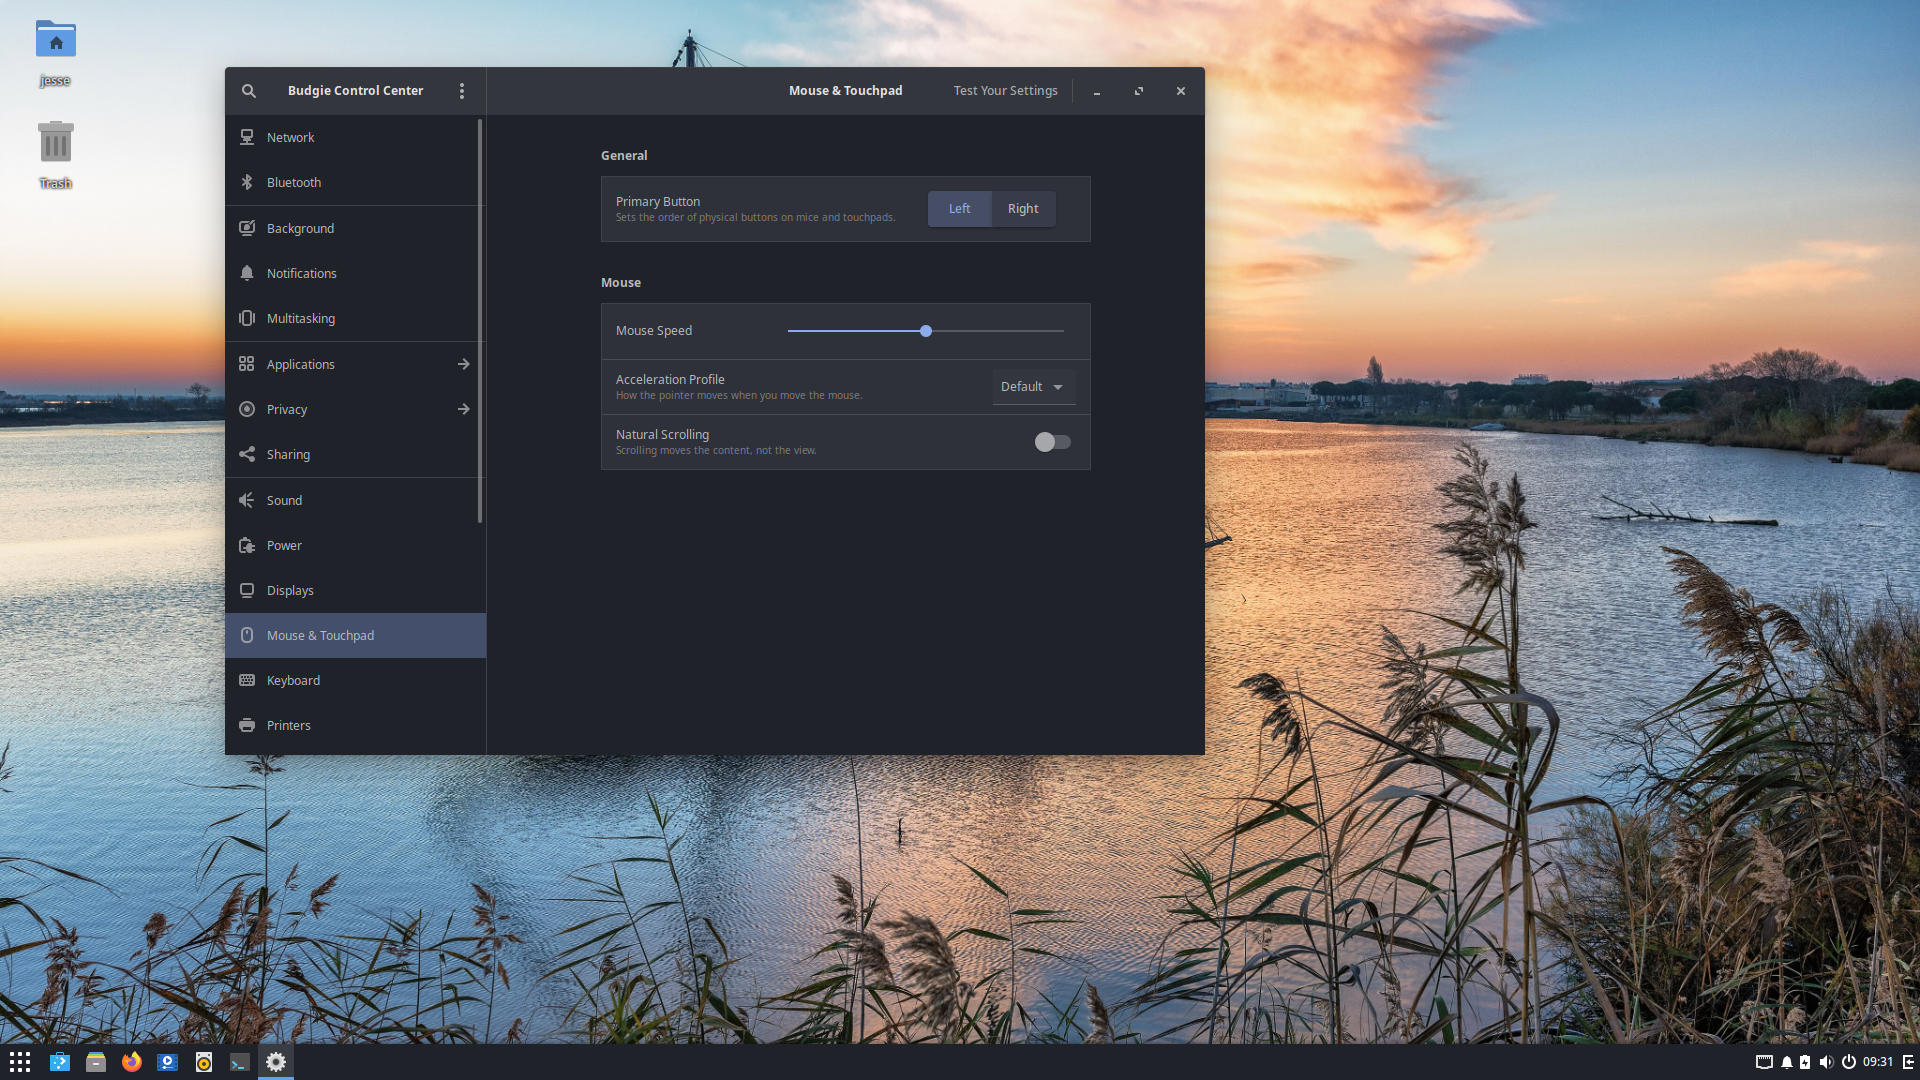Click Test Your Settings button

point(1005,91)
